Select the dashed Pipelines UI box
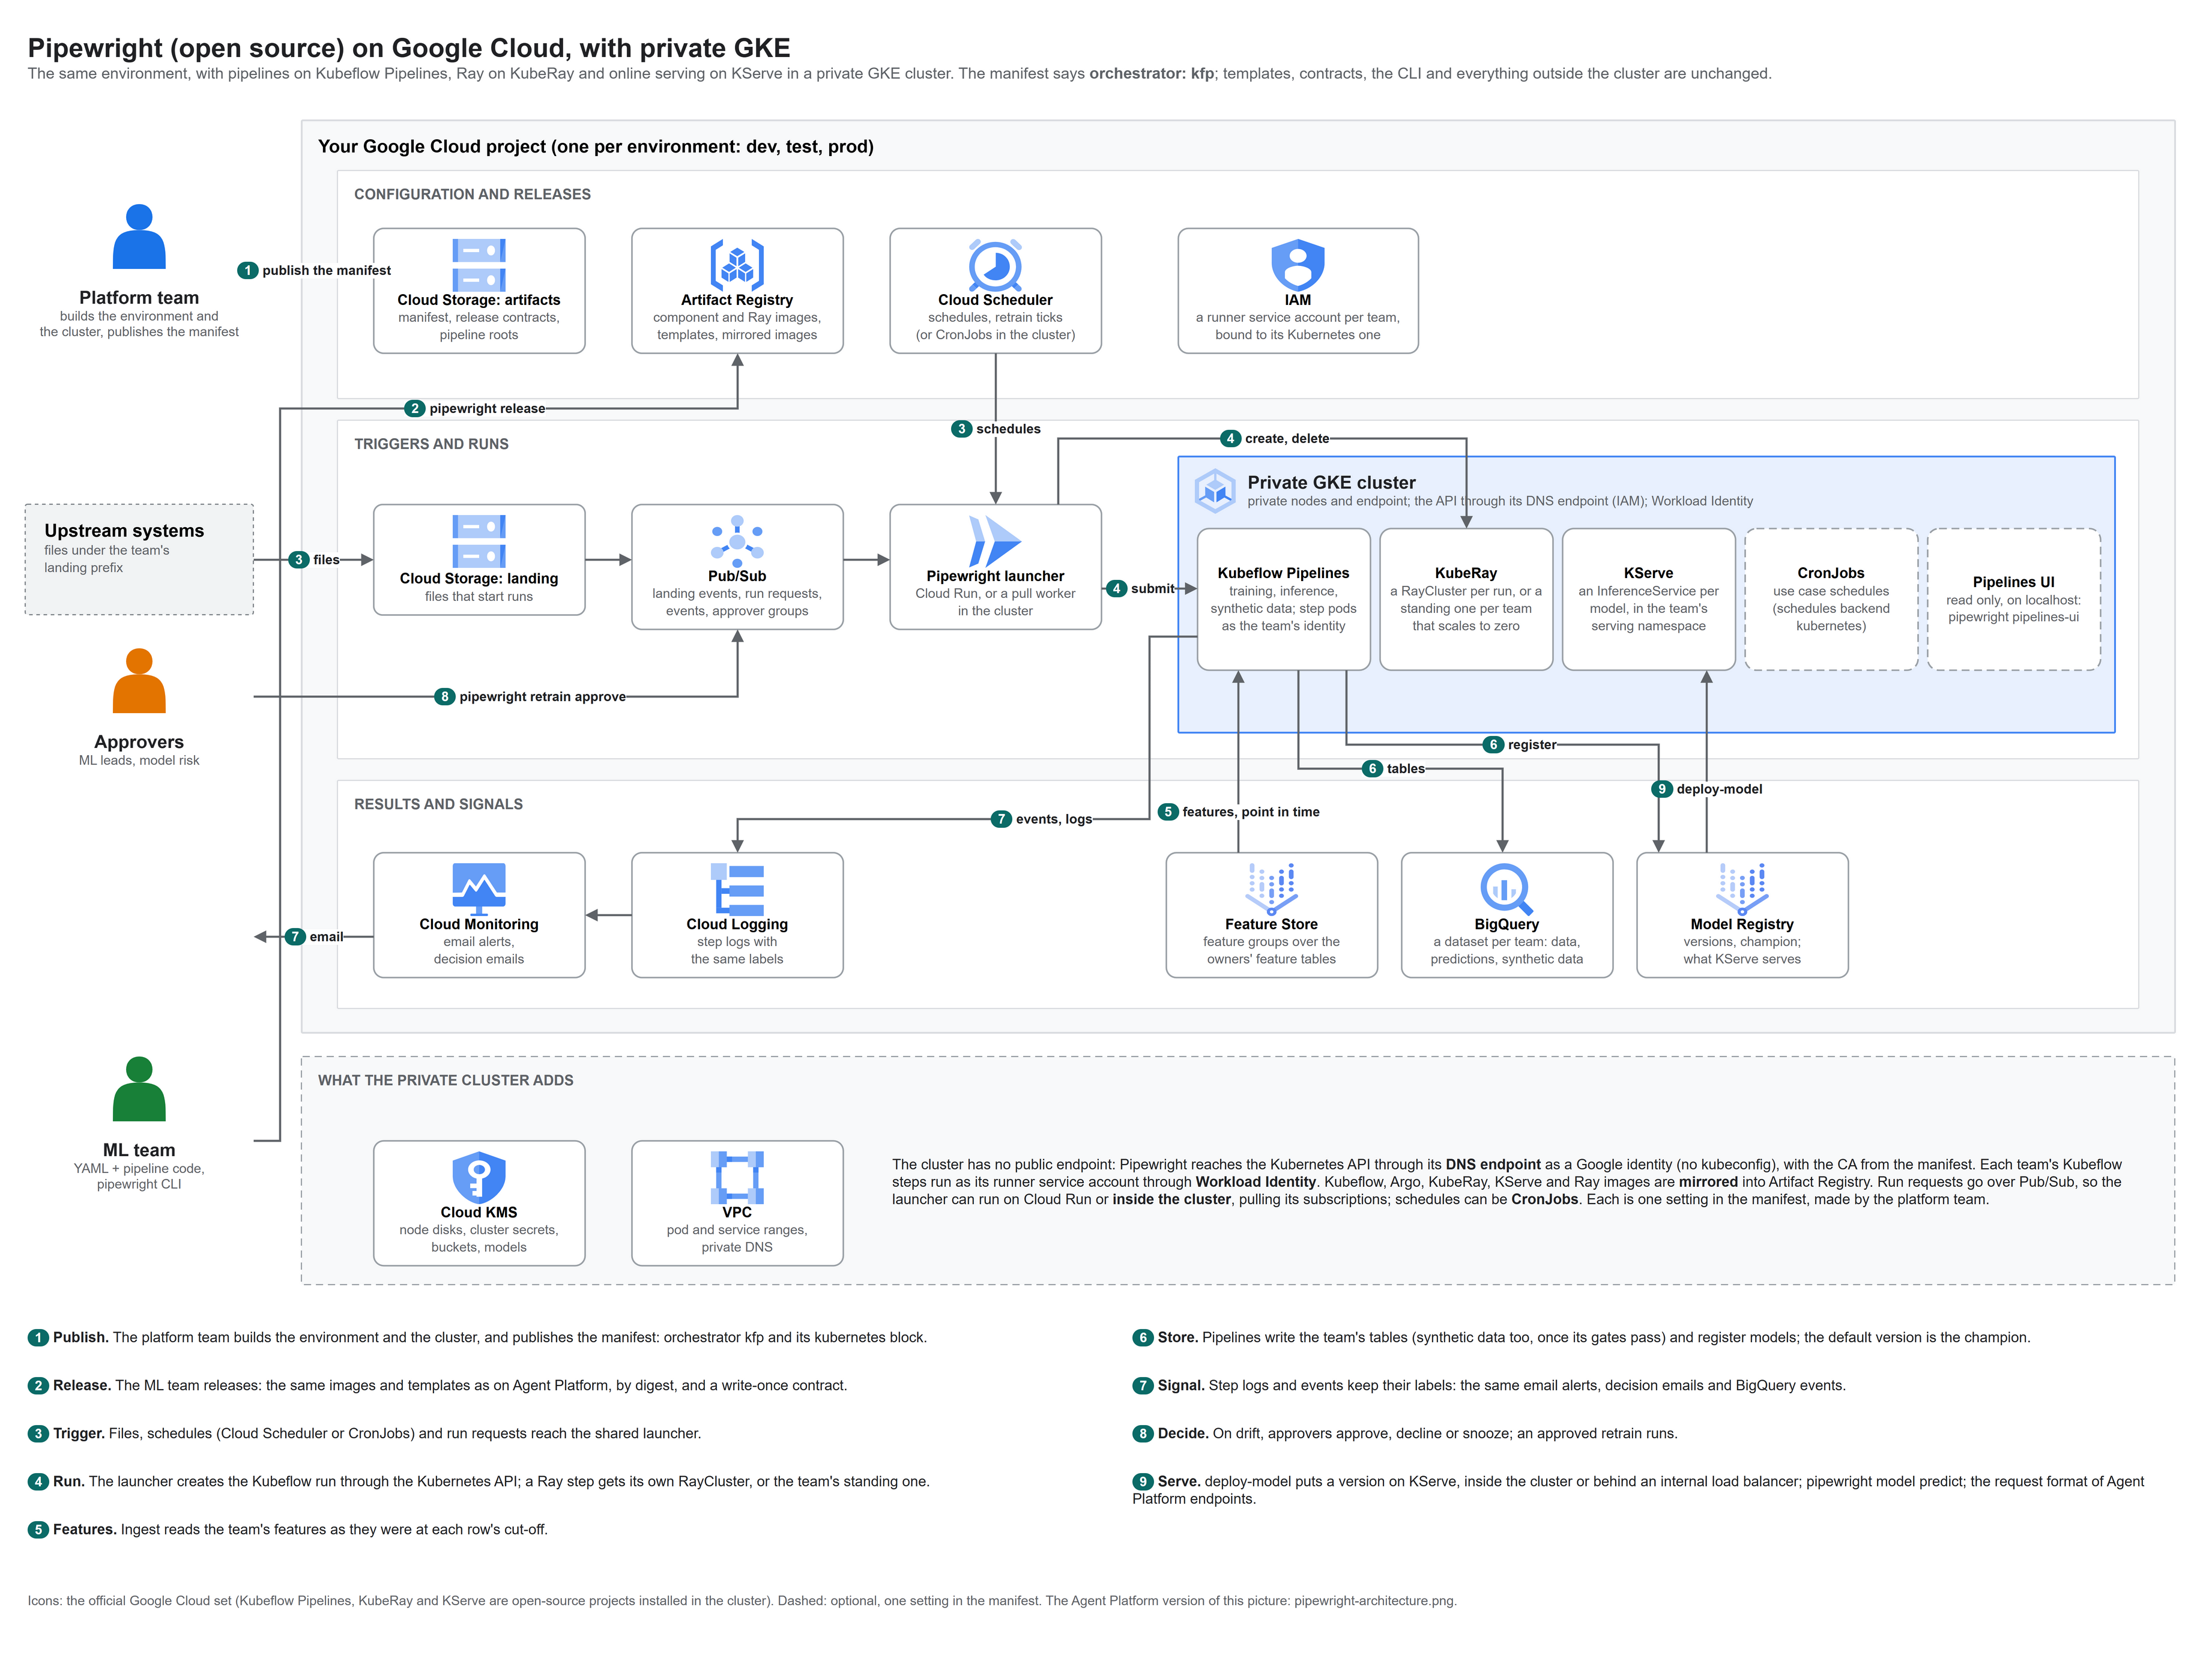 tap(2013, 599)
